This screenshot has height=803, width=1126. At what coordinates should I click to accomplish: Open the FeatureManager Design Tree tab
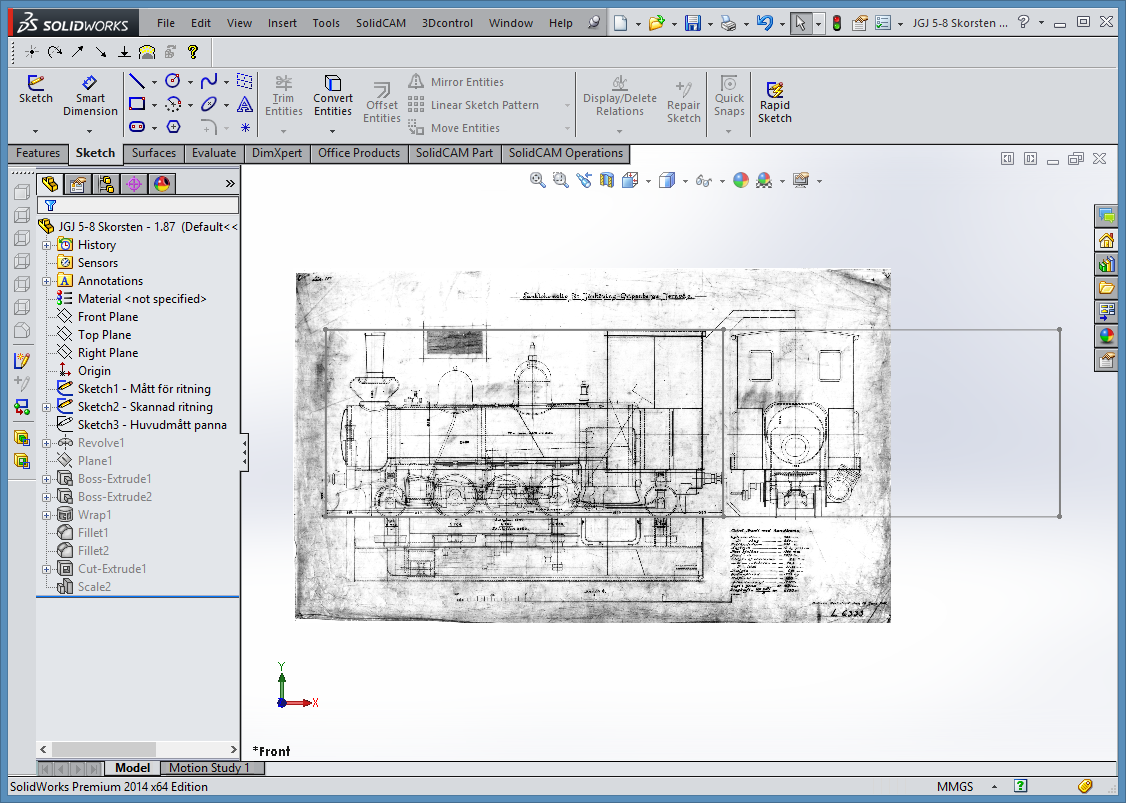tap(50, 184)
